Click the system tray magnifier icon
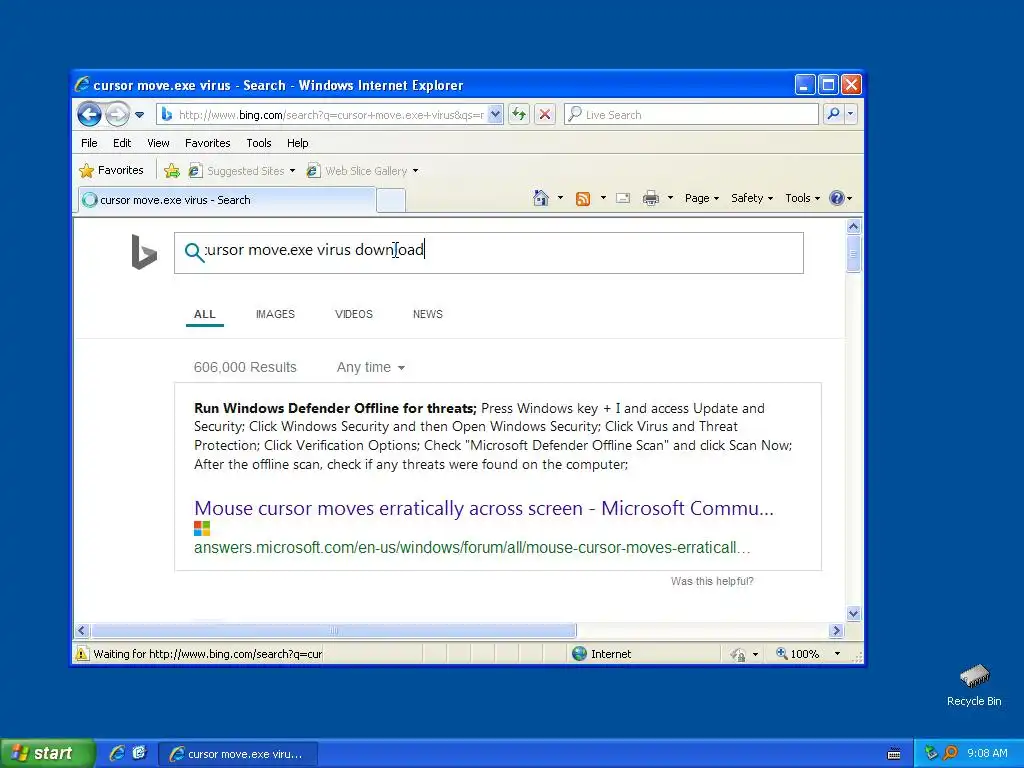Screen dimensions: 1024x768 (x=950, y=753)
